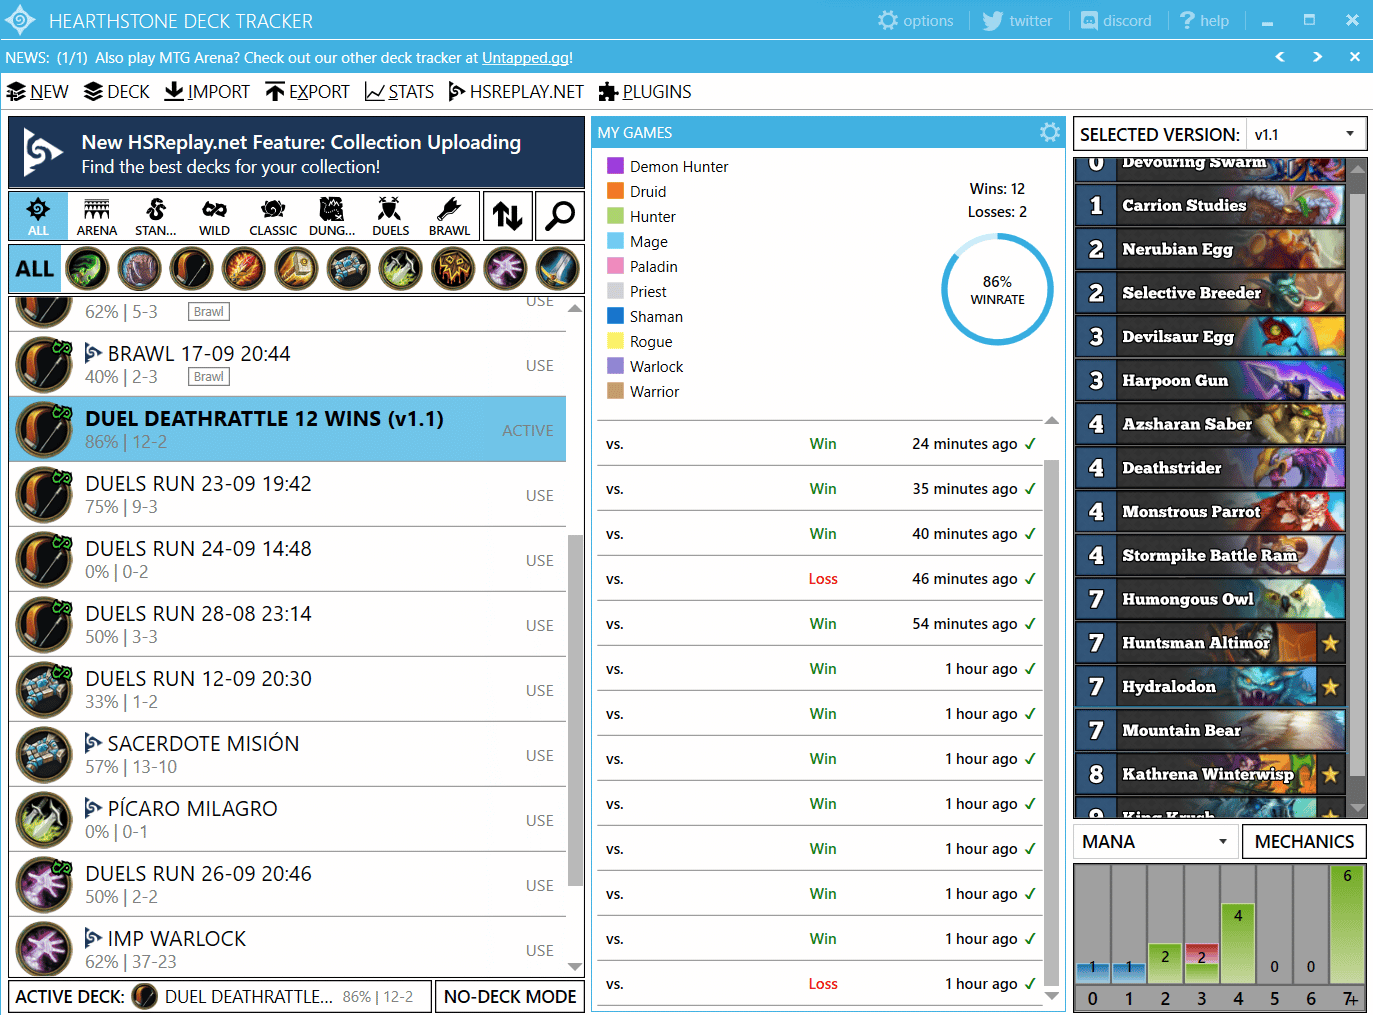
Task: Open the Selected Version v1.1 dropdown
Action: point(1306,134)
